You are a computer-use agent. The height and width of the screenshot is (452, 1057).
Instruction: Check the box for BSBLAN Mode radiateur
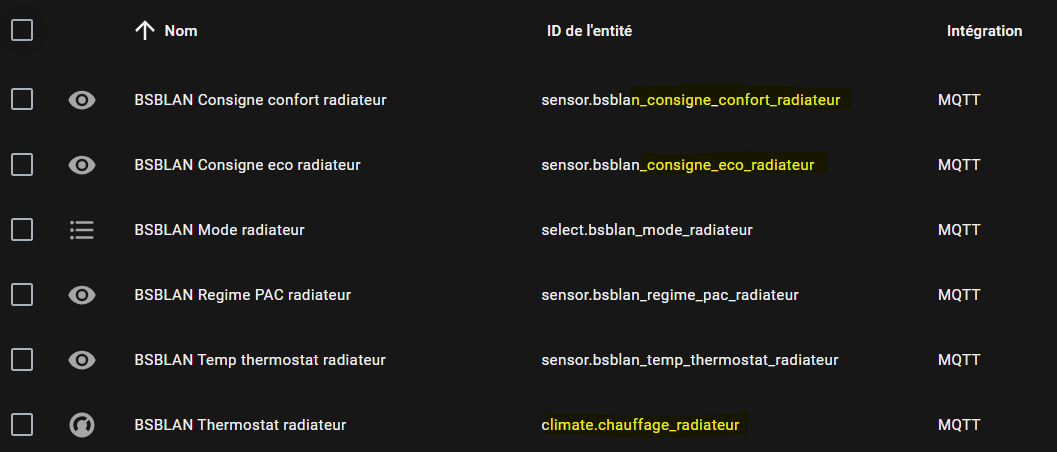(22, 230)
